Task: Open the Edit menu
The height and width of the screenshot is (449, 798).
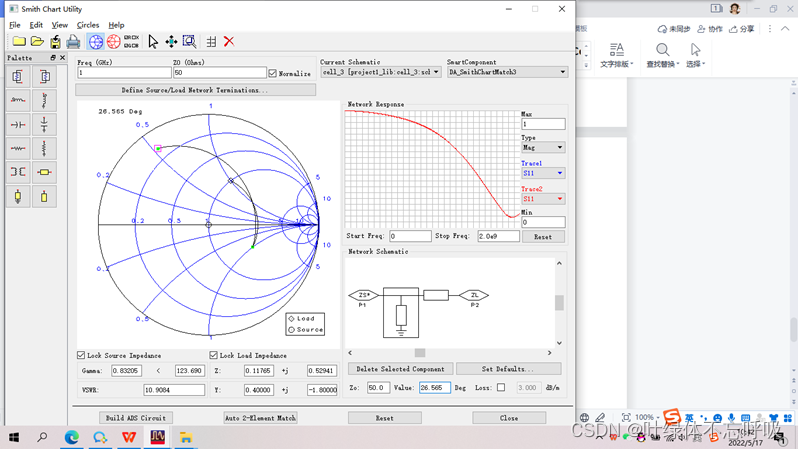Action: click(36, 25)
